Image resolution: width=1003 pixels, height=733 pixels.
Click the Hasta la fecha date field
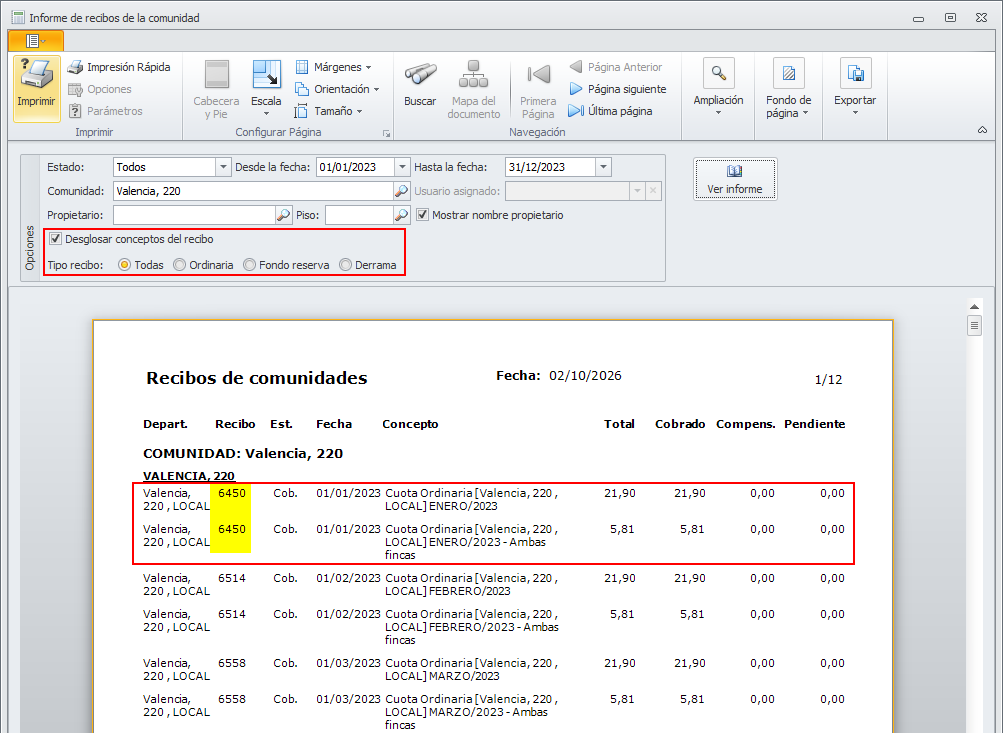(x=551, y=167)
